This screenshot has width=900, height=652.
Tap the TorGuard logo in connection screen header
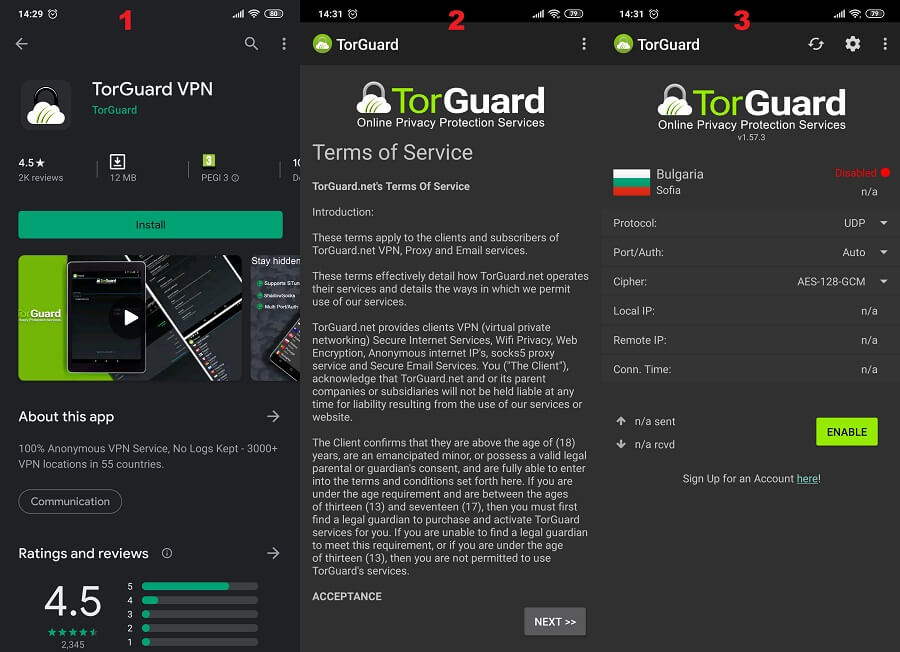pyautogui.click(x=623, y=44)
